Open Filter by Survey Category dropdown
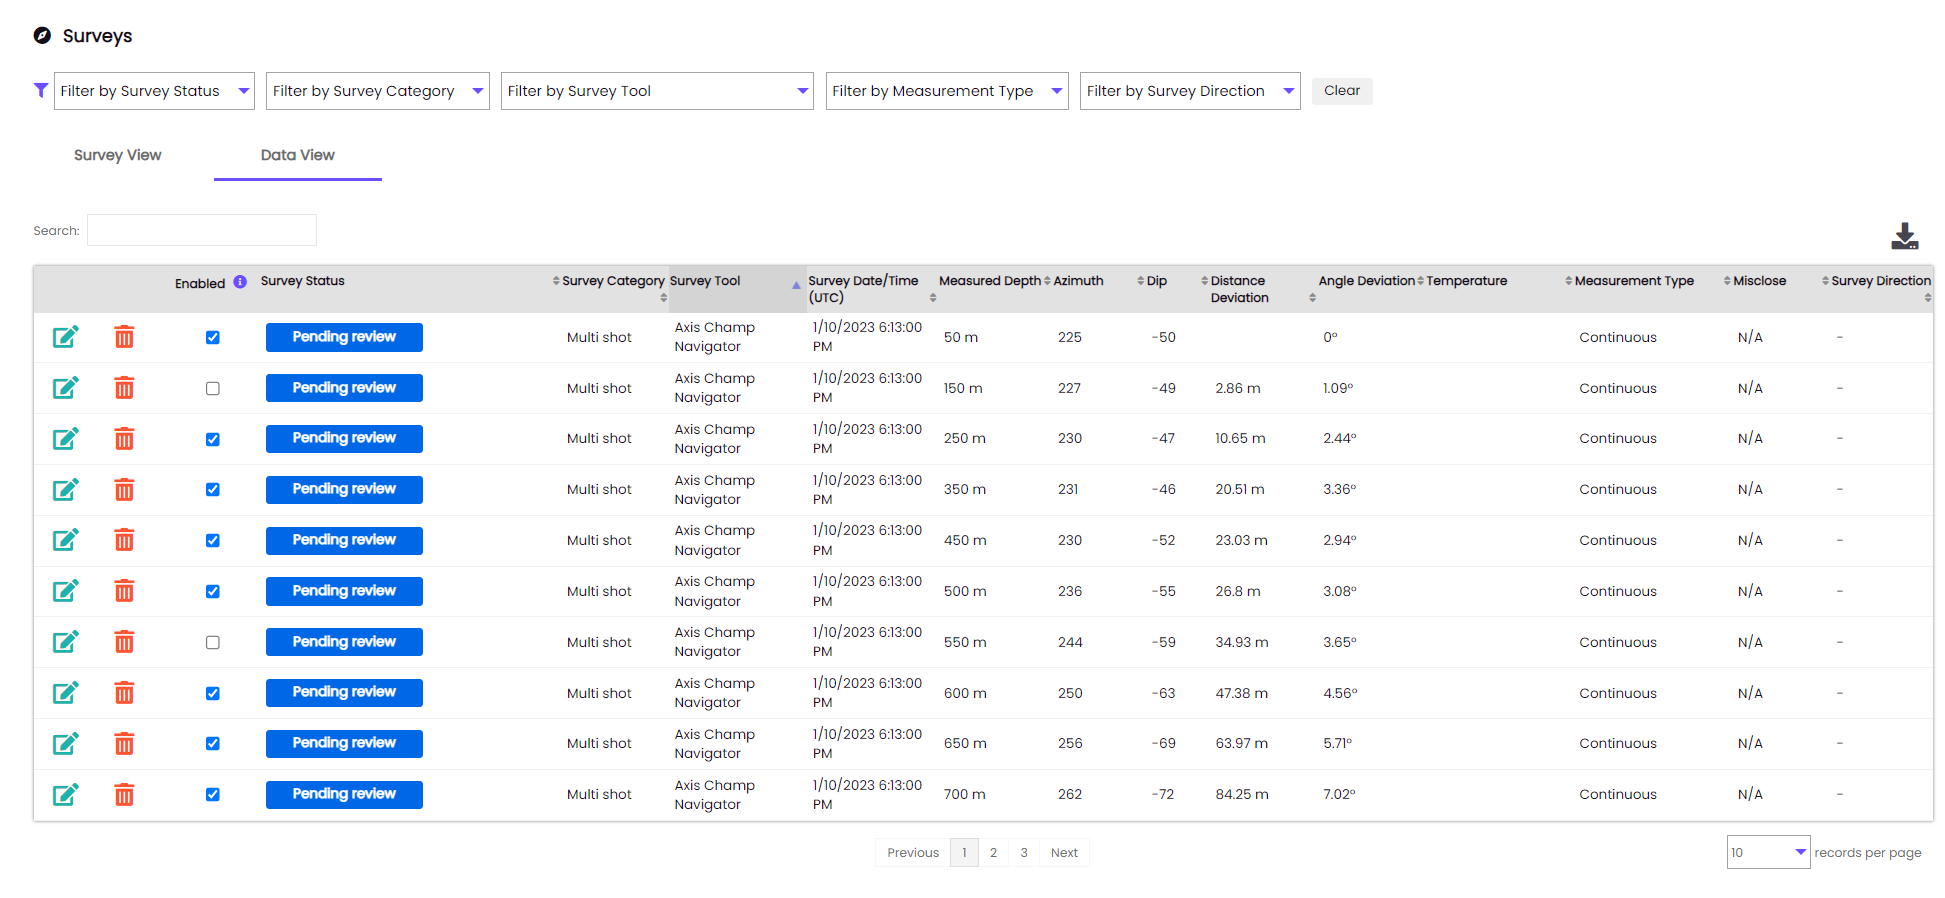Image resolution: width=1945 pixels, height=898 pixels. coord(378,91)
